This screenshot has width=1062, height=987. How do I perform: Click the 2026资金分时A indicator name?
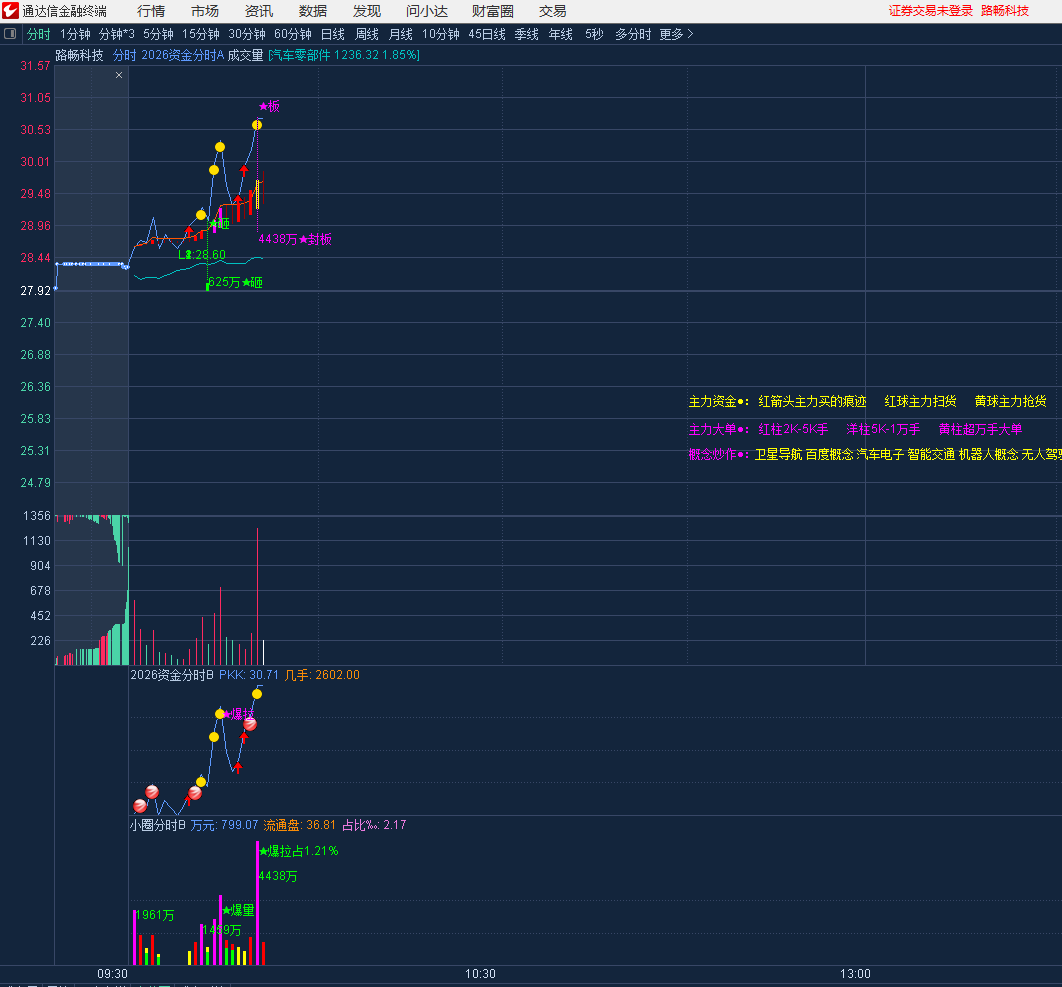tap(183, 55)
